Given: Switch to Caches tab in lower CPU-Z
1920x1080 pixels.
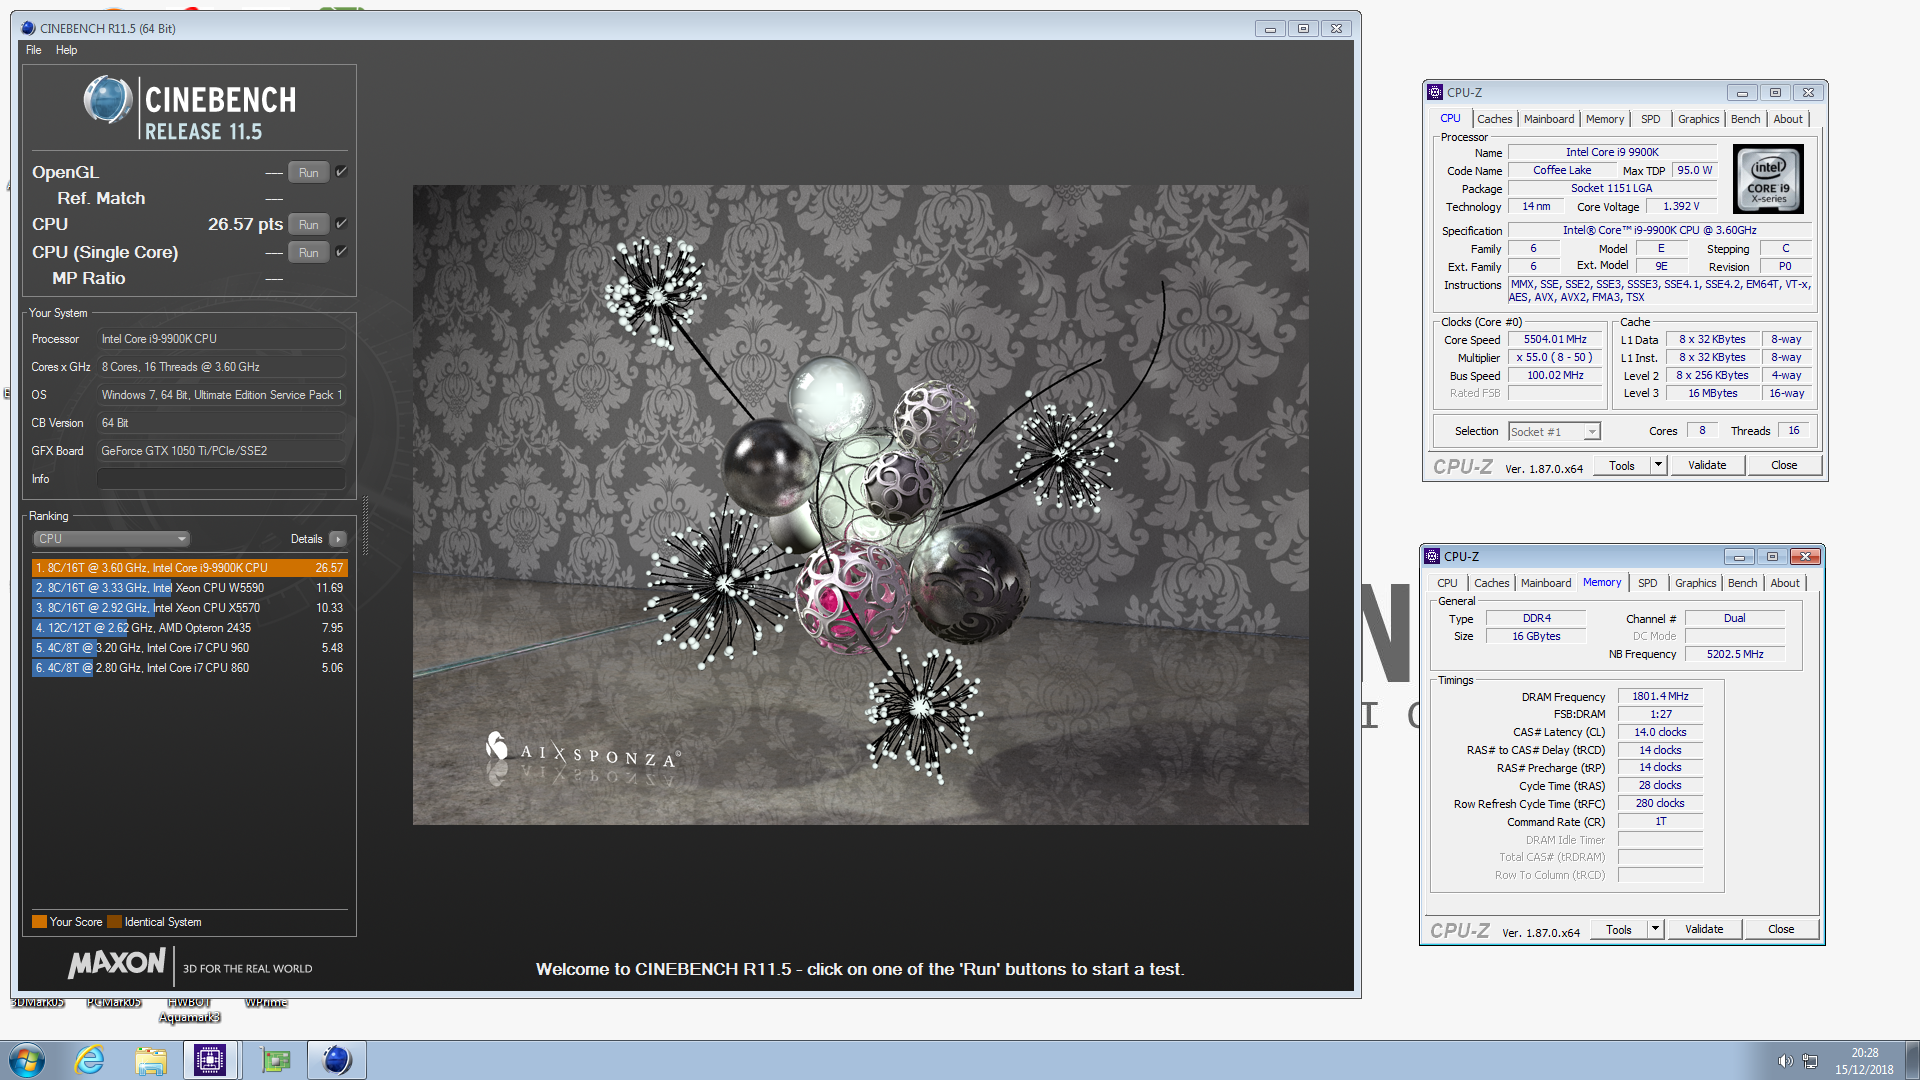Looking at the screenshot, I should click(1491, 583).
